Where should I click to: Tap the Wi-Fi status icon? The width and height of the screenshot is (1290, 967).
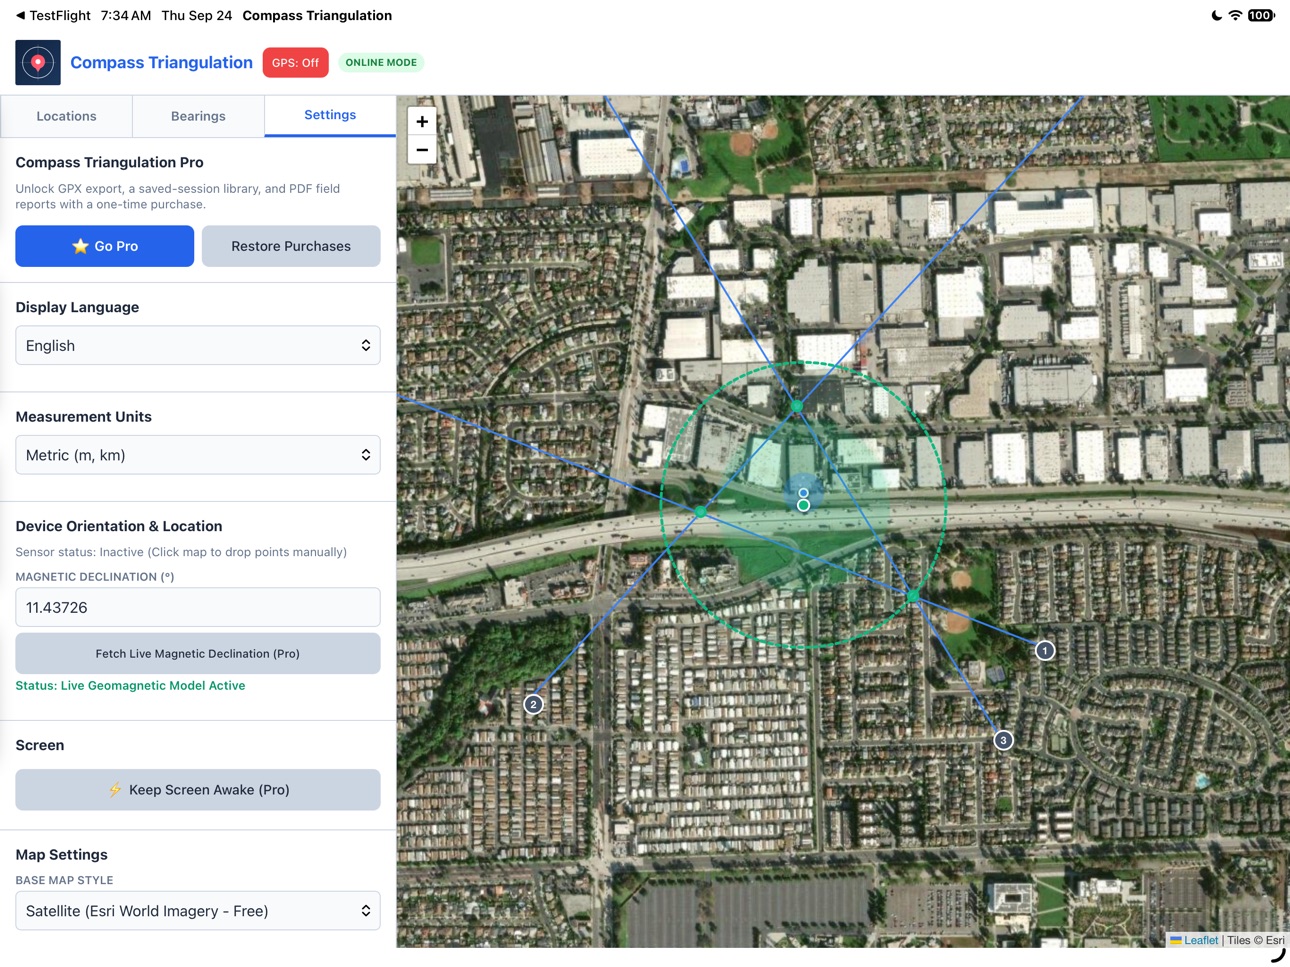pyautogui.click(x=1235, y=15)
